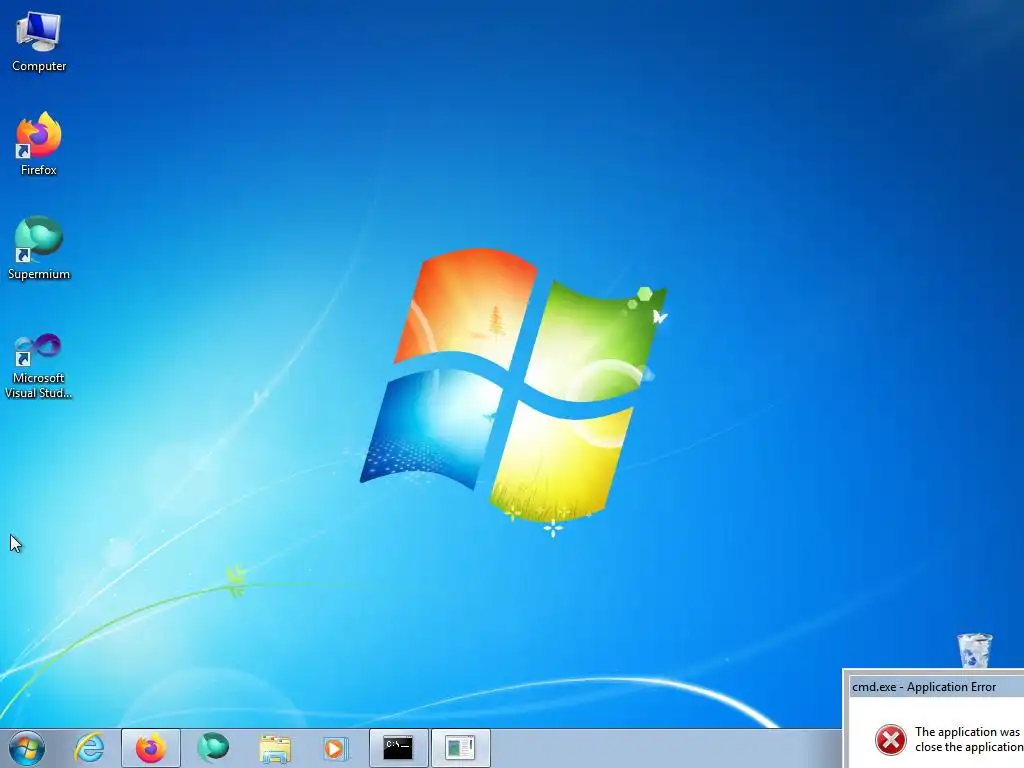Viewport: 1024px width, 768px height.
Task: Launch Internet Explorer from the taskbar
Action: (89, 748)
